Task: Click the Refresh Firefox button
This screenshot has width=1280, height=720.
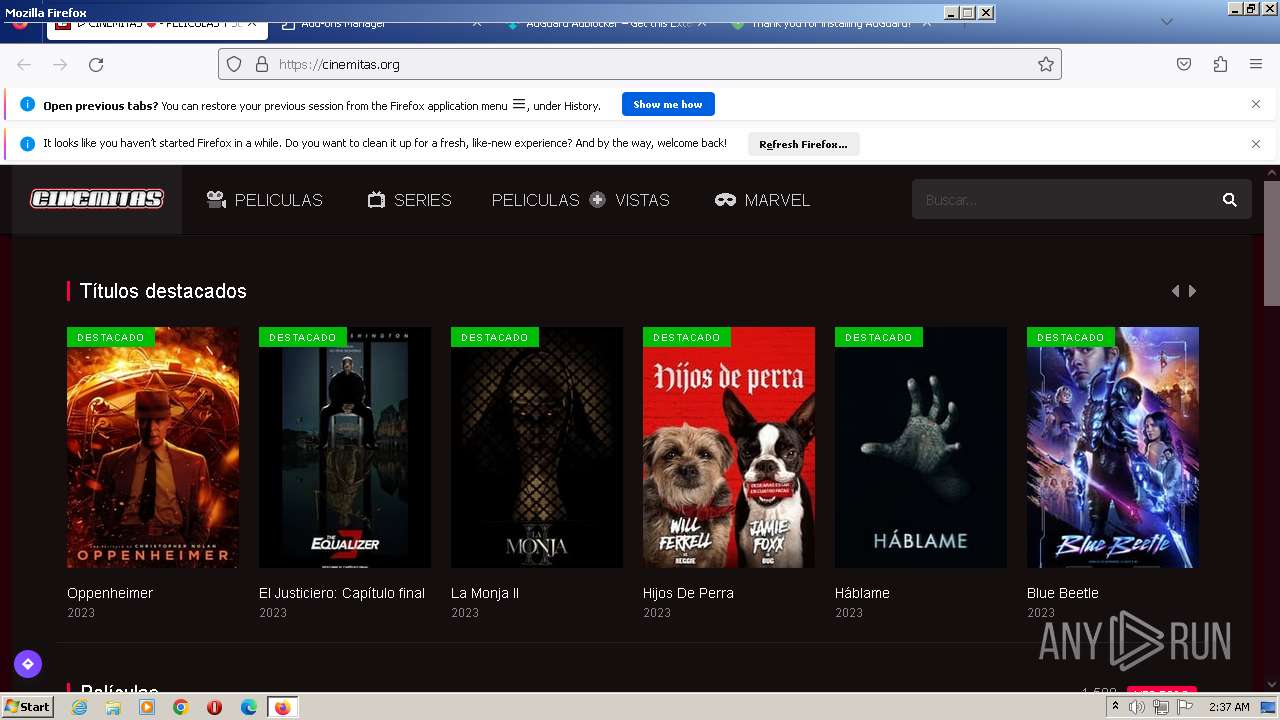Action: click(803, 144)
